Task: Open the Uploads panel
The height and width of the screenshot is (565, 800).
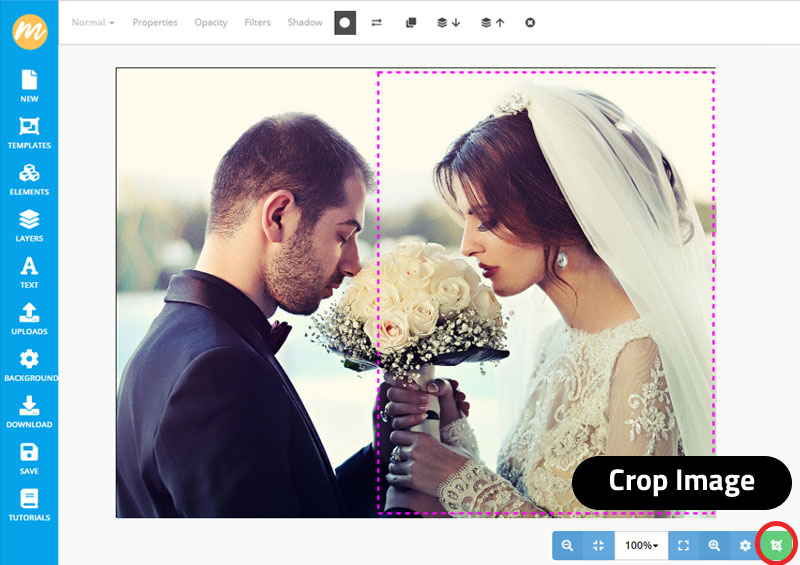Action: pyautogui.click(x=29, y=318)
